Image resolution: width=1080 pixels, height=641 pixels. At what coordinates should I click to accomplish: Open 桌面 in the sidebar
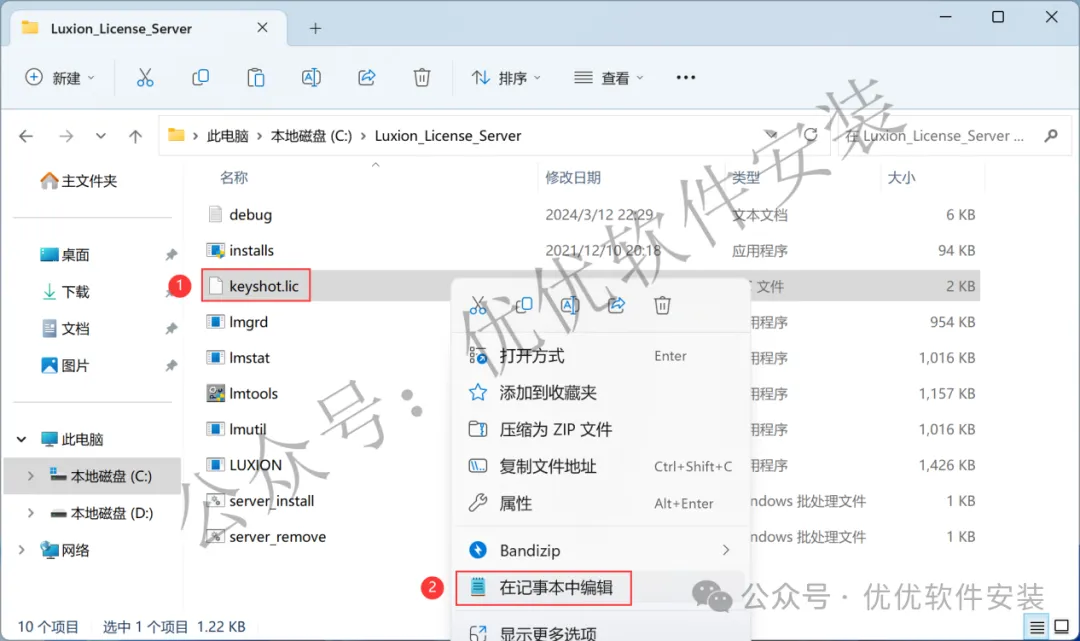[65, 255]
